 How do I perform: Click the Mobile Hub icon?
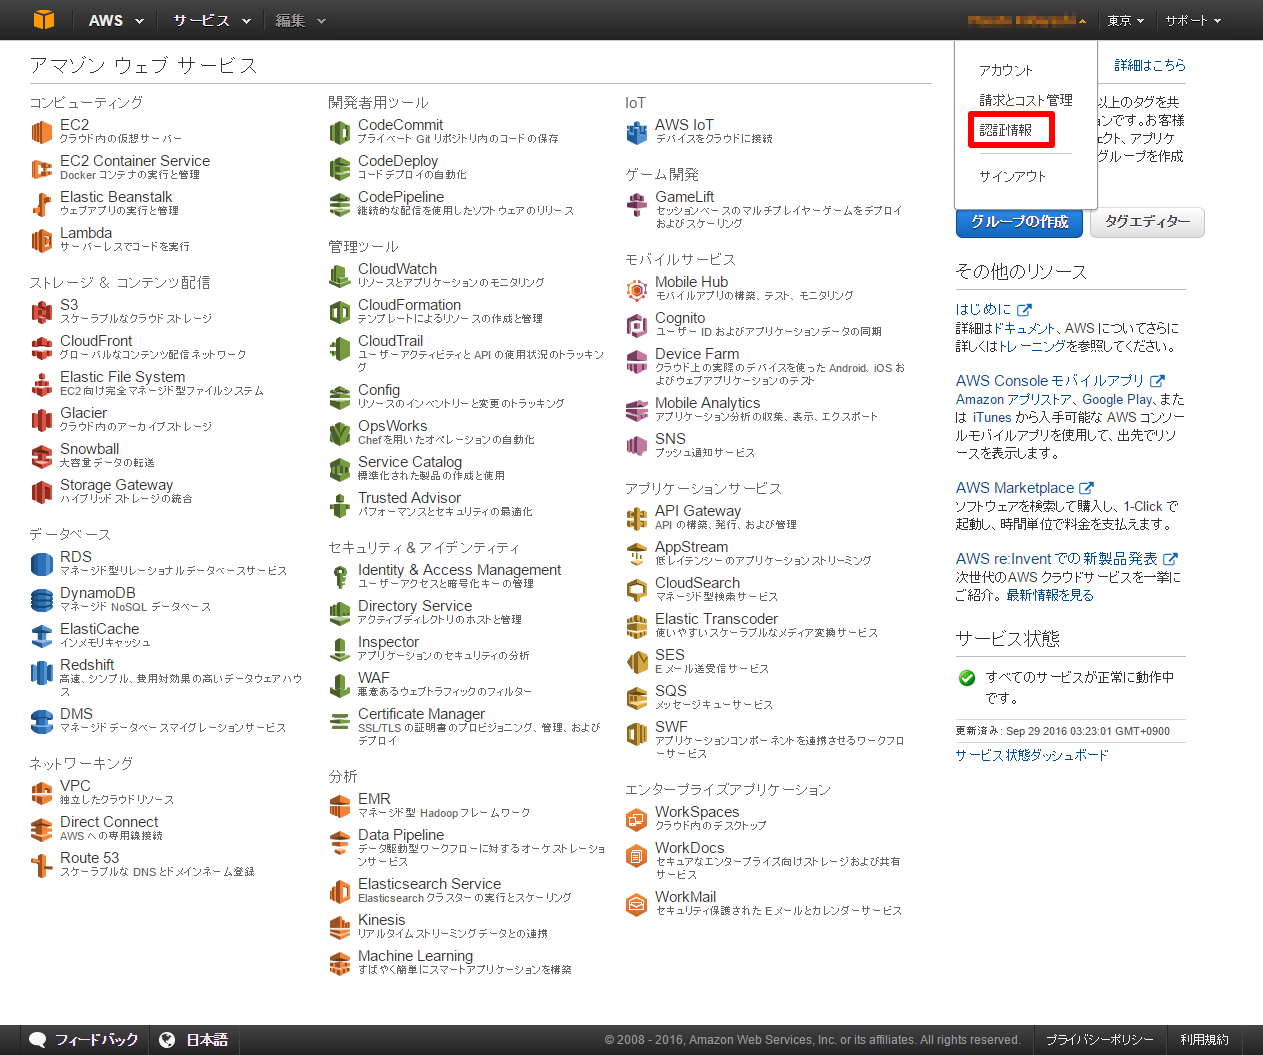tap(636, 289)
